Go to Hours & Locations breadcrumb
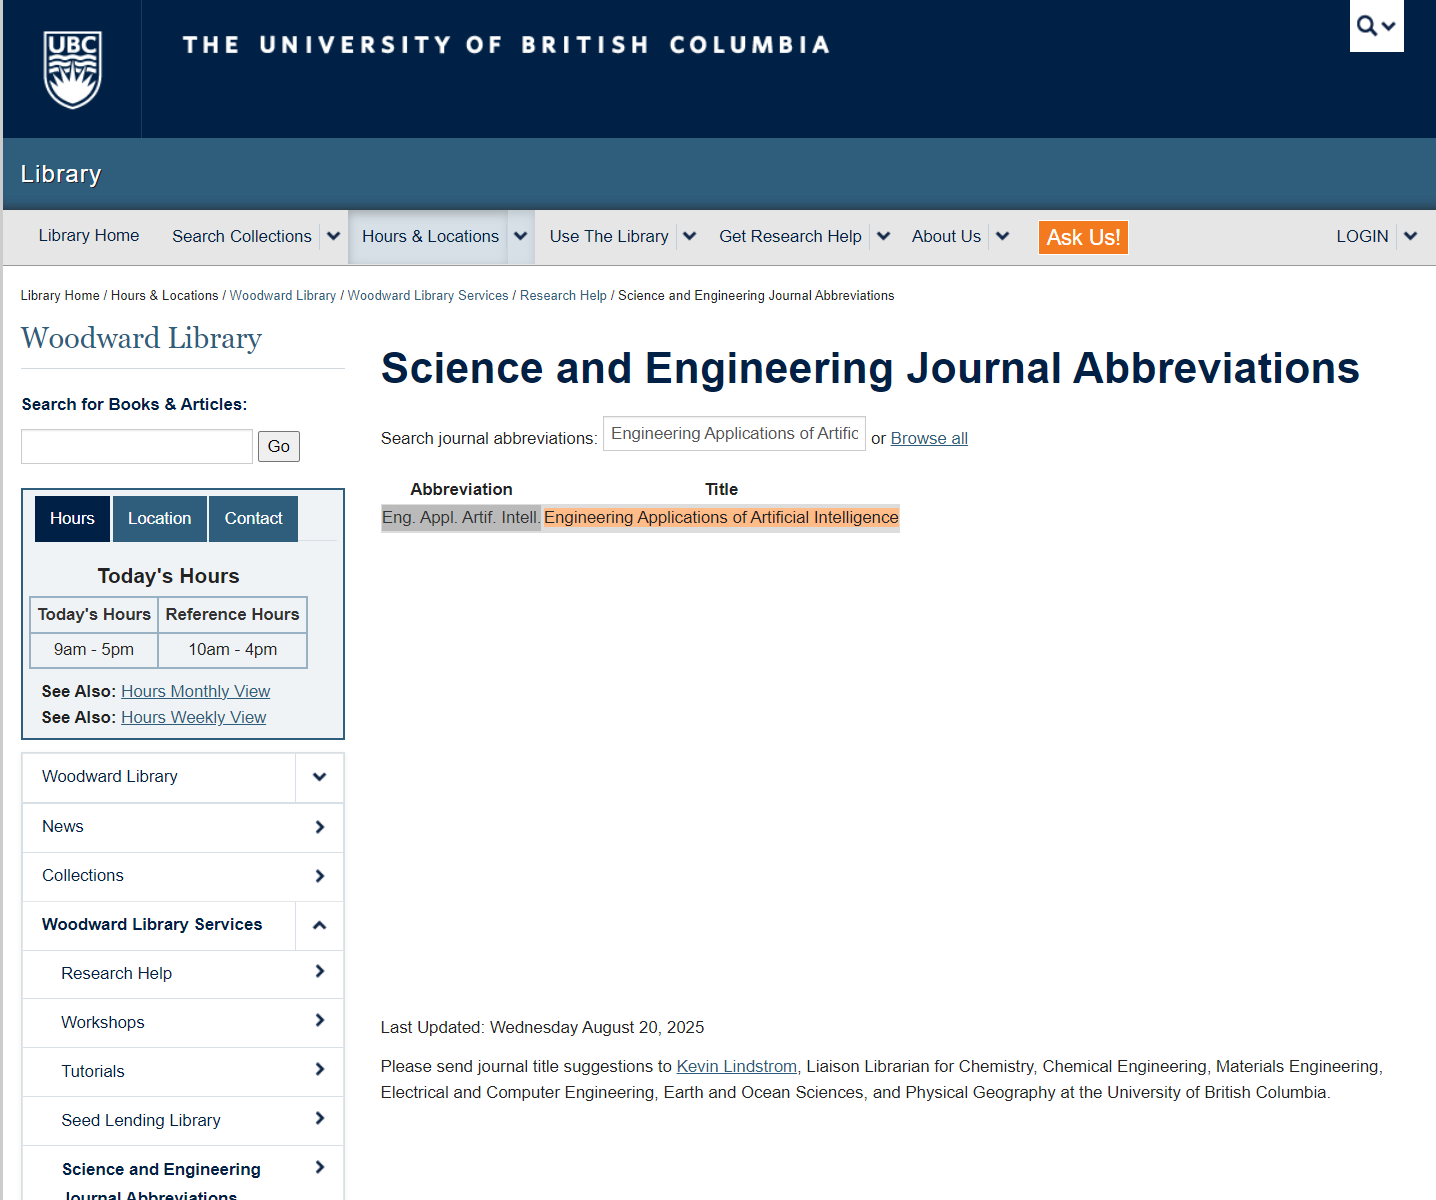The image size is (1436, 1200). click(x=164, y=296)
